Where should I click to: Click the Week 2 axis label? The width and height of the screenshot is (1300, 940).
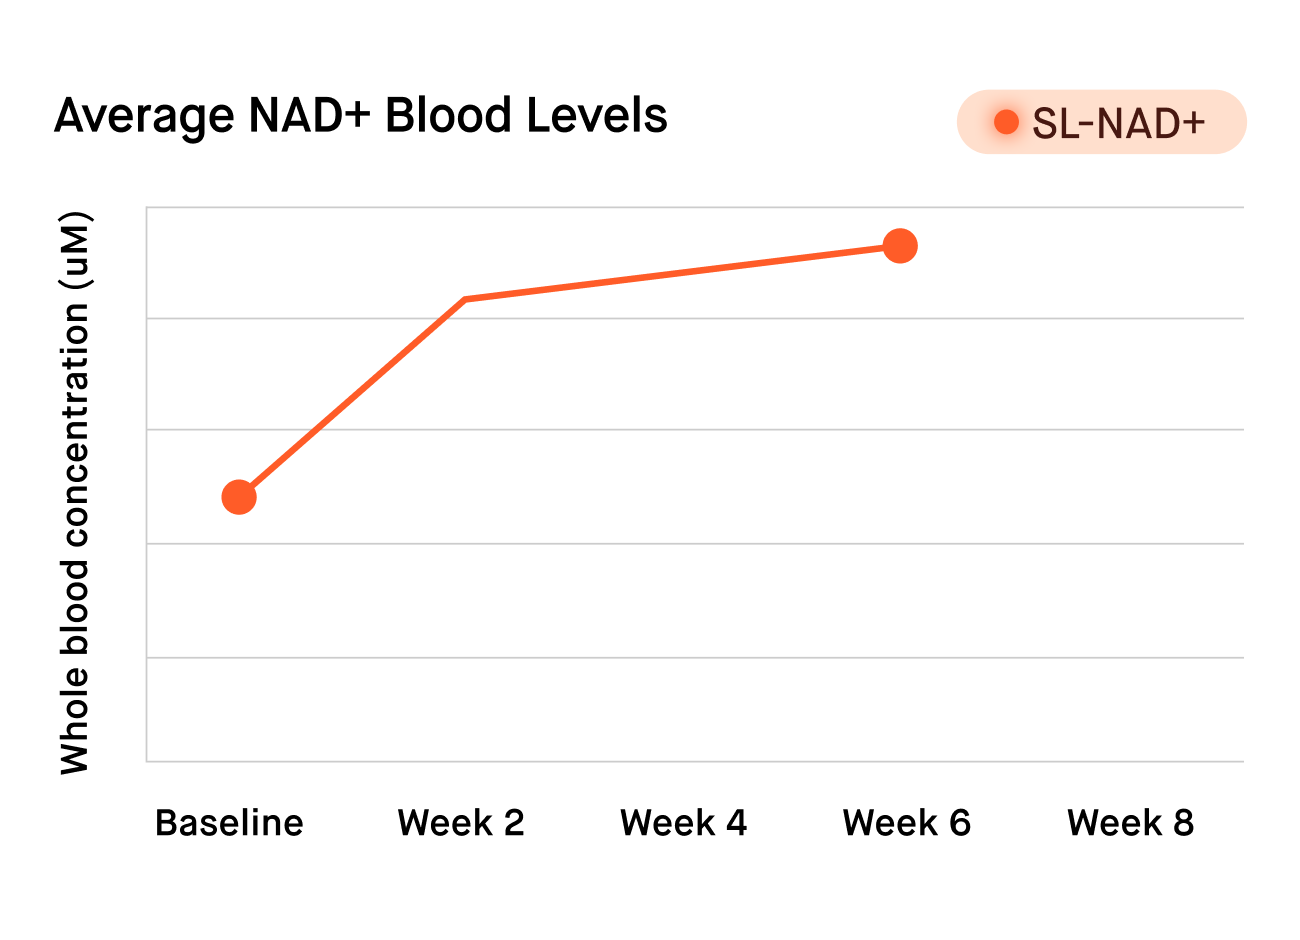[461, 823]
